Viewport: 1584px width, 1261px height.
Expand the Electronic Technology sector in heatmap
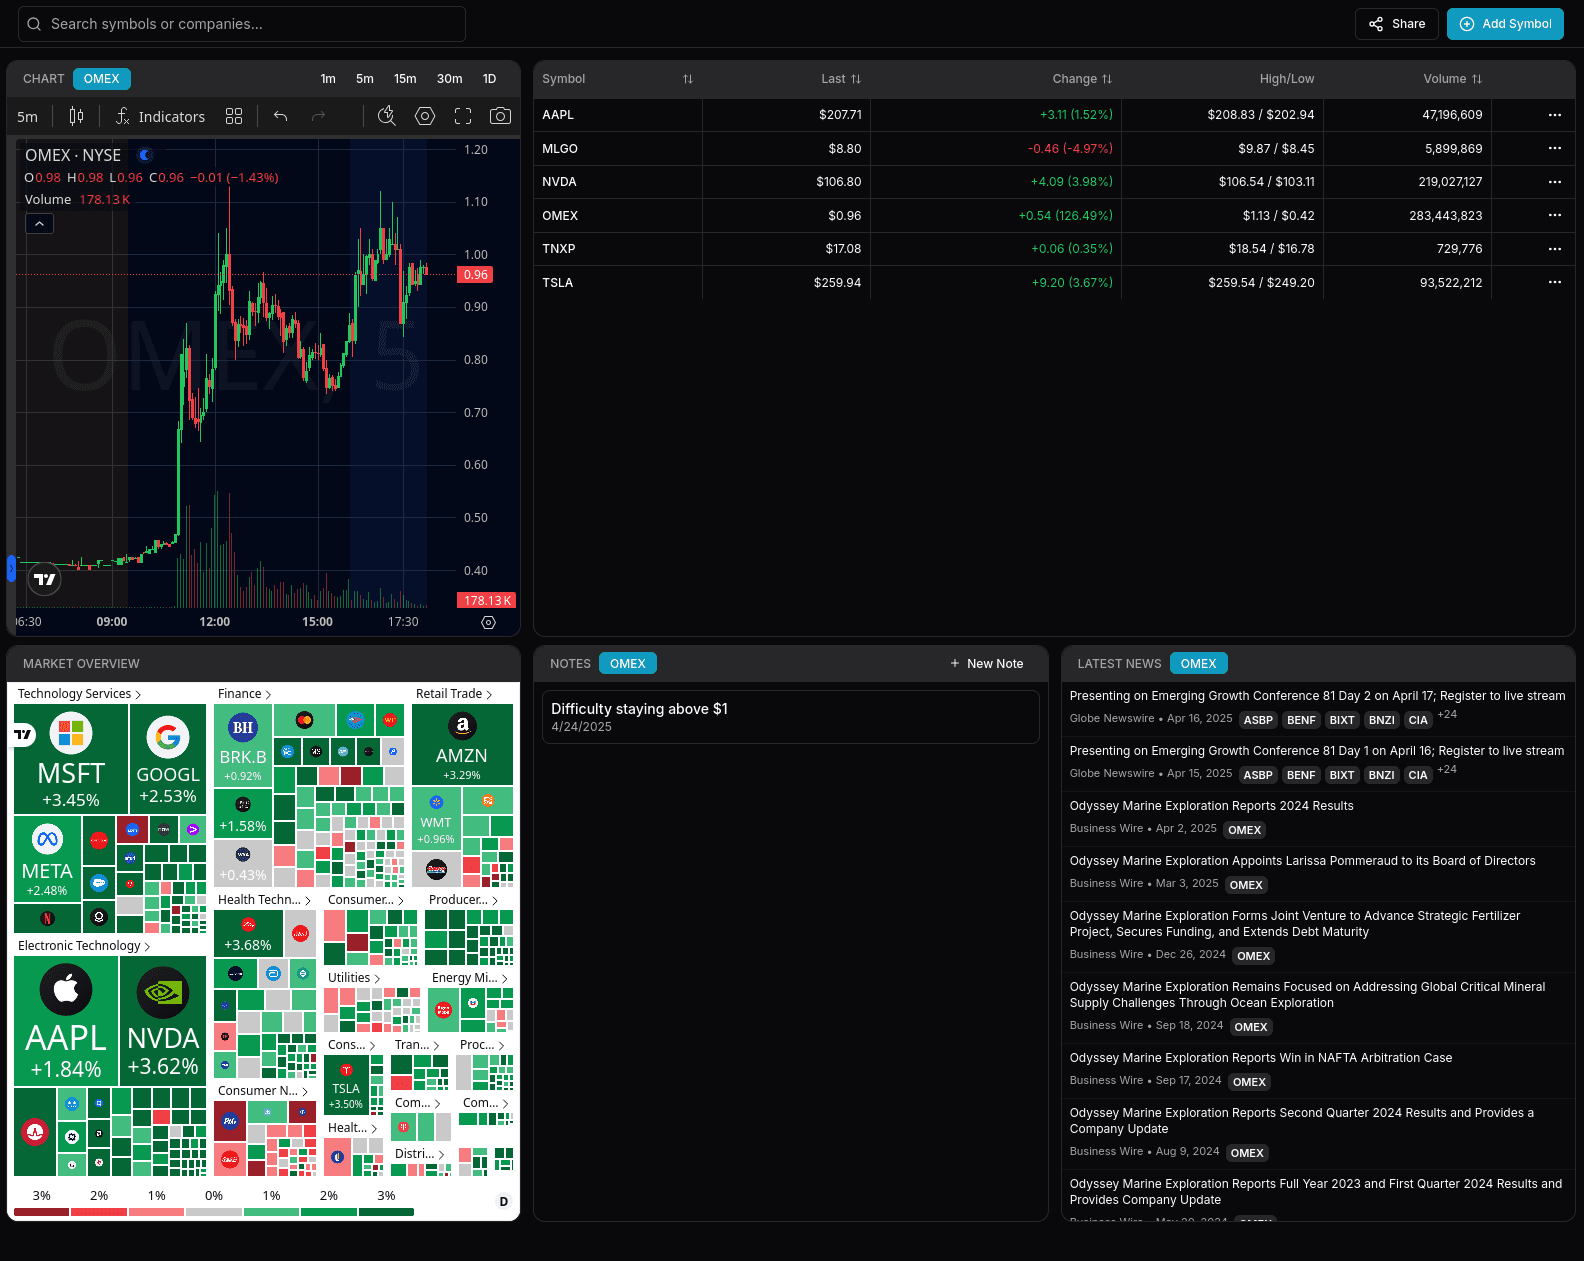(84, 946)
